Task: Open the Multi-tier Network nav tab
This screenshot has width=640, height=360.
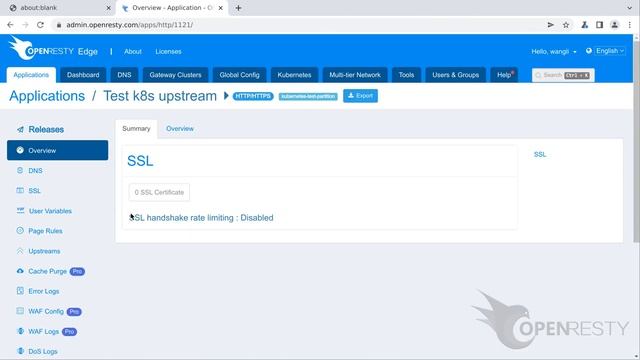Action: pyautogui.click(x=355, y=75)
